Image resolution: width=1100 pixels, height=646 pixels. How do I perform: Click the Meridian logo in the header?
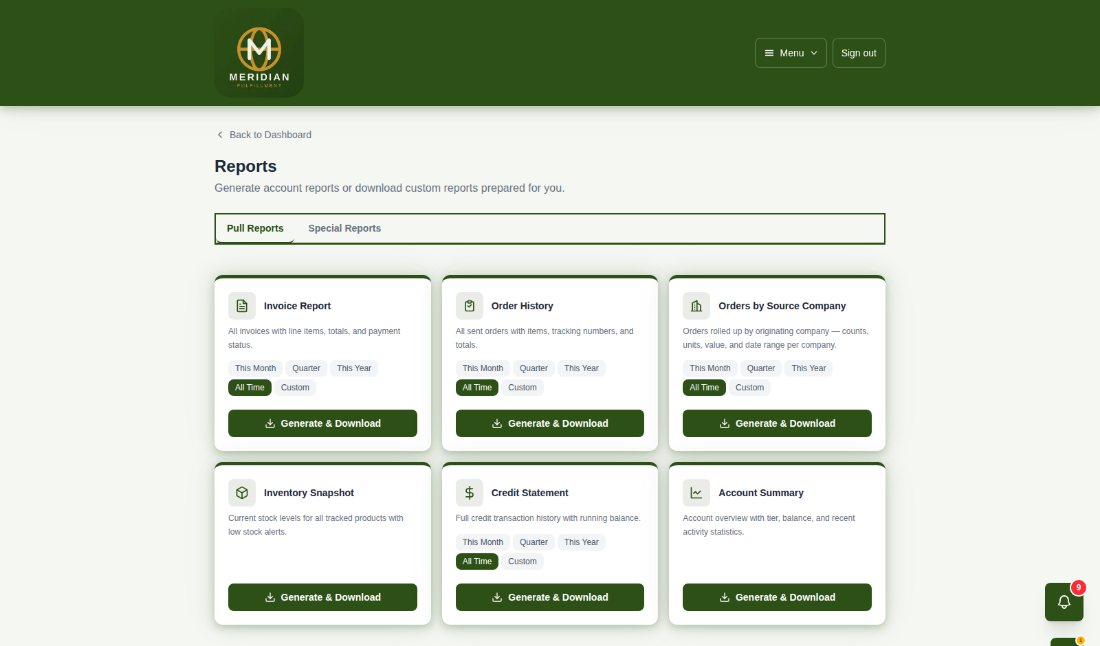(259, 53)
